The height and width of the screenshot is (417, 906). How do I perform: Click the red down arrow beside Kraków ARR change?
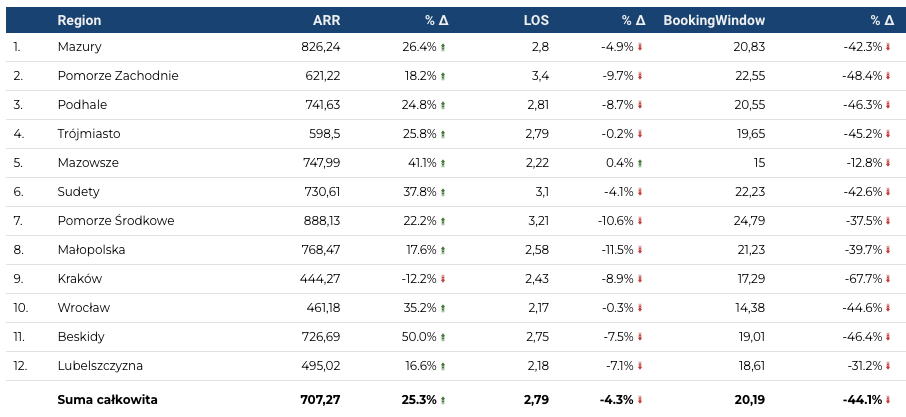[443, 279]
